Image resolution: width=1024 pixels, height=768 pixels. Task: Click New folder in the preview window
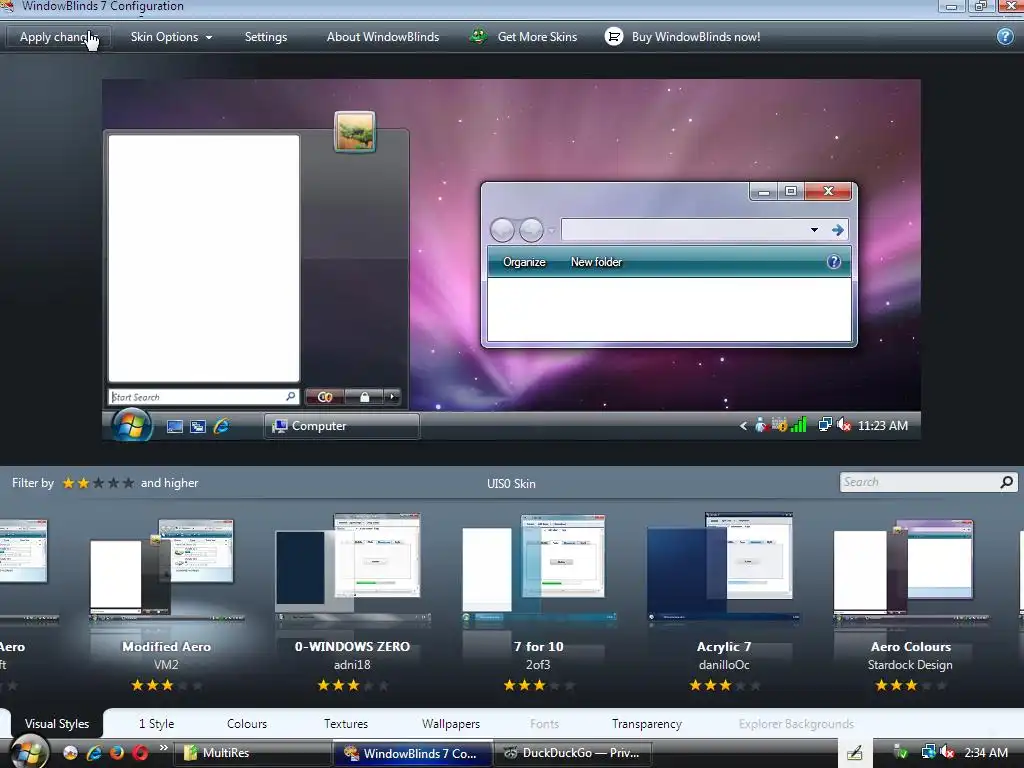click(596, 262)
